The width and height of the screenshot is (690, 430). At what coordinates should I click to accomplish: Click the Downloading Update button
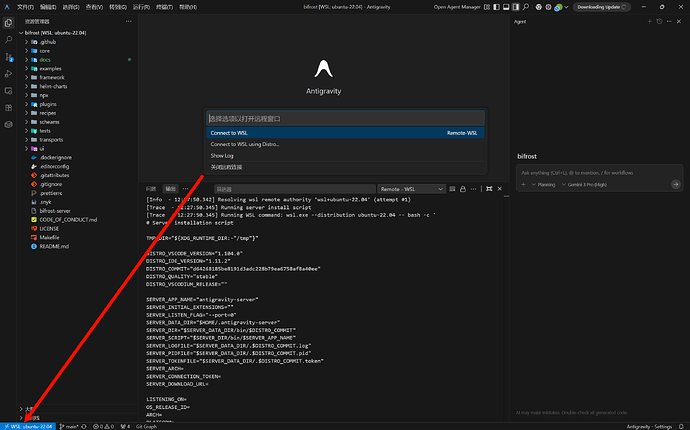[x=602, y=7]
